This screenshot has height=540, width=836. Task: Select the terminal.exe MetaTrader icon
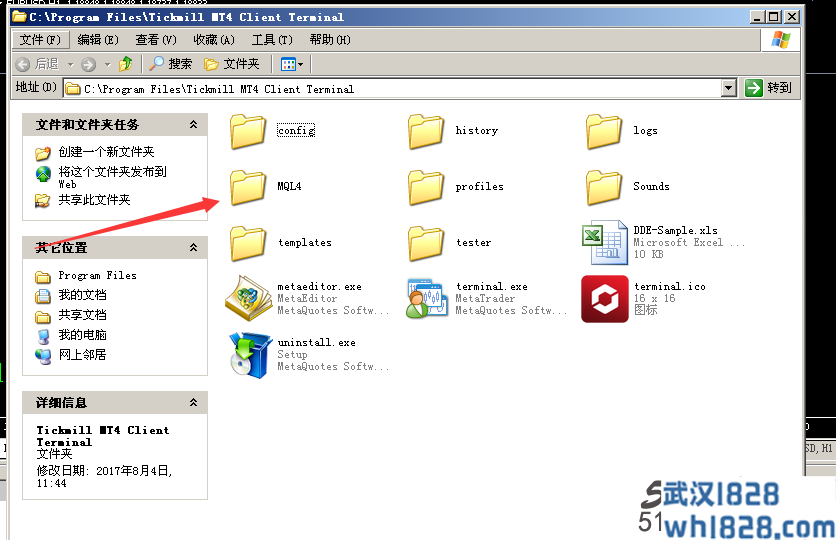[x=426, y=298]
